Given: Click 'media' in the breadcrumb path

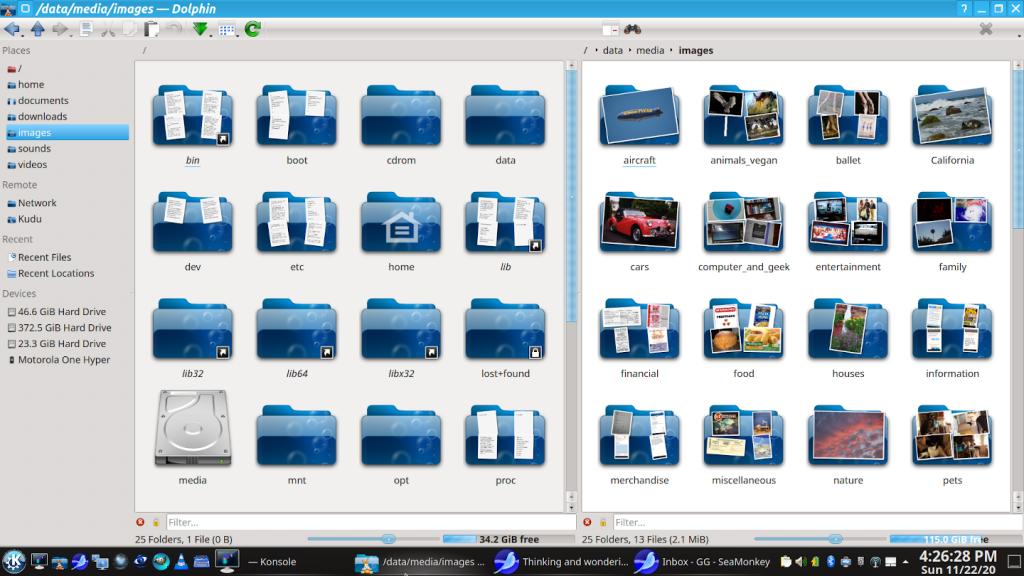Looking at the screenshot, I should pos(650,50).
